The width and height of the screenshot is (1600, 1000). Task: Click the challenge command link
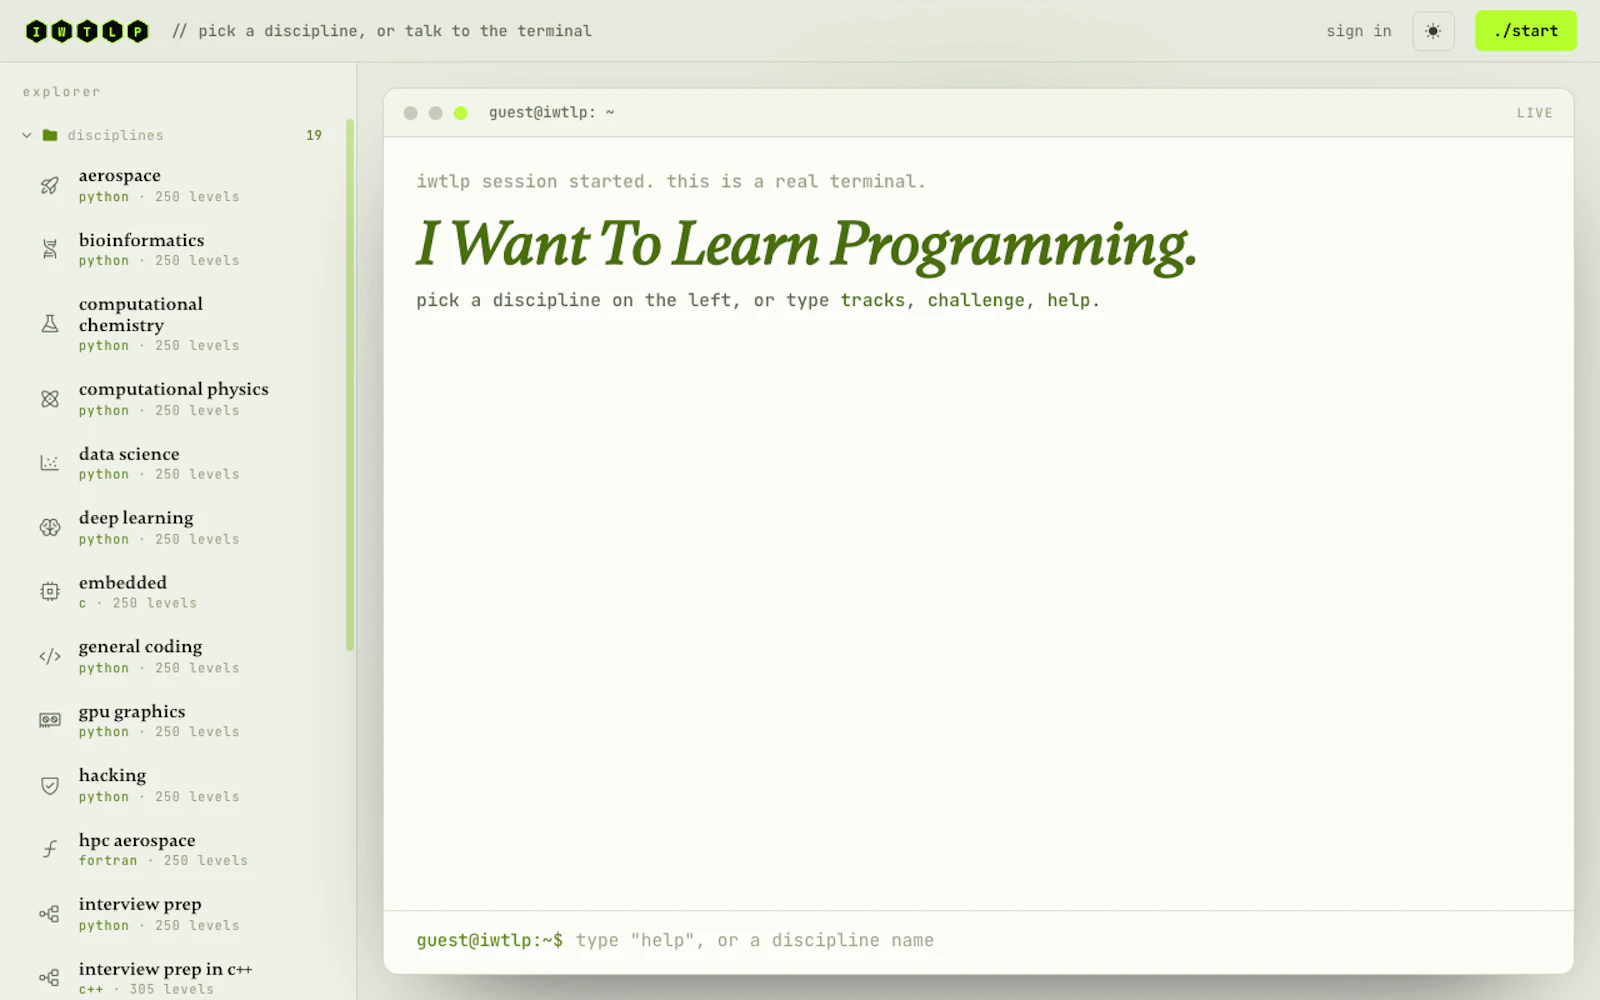coord(976,300)
